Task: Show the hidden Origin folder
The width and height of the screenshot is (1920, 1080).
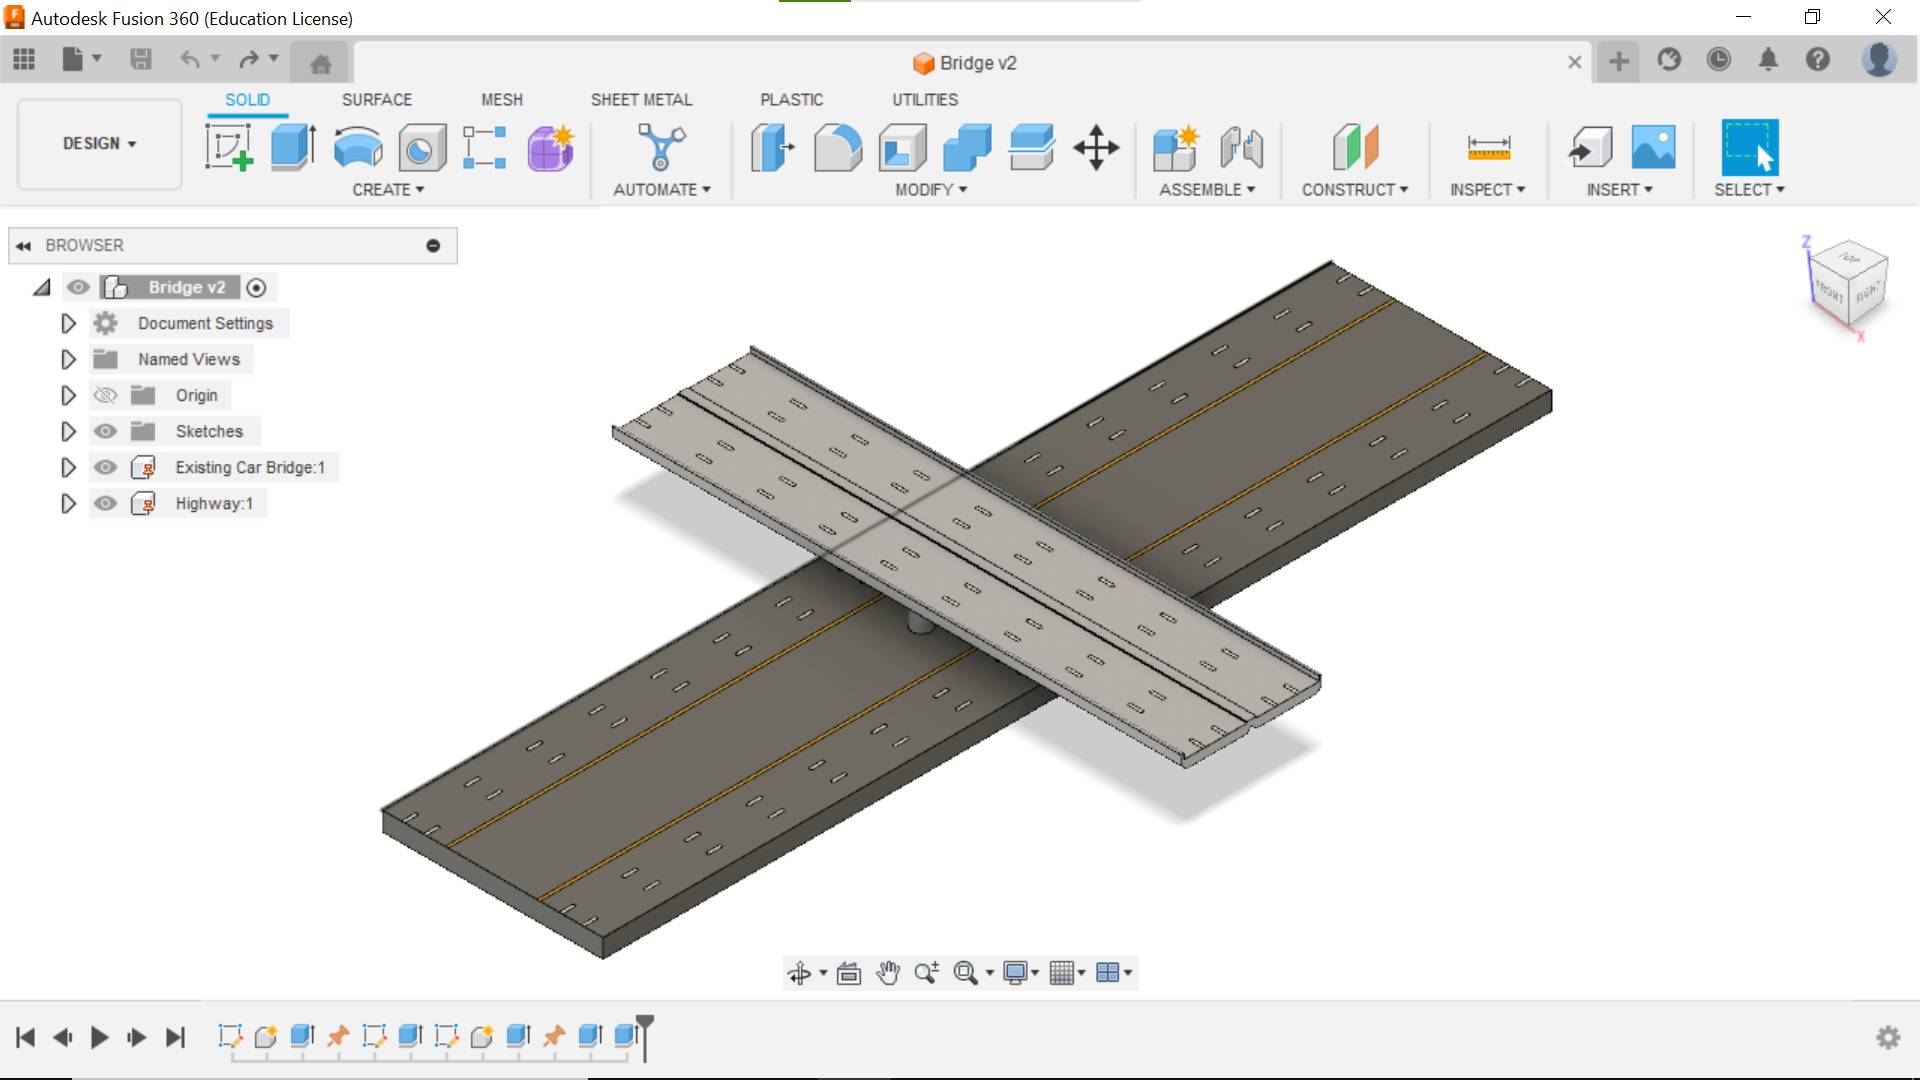Action: pos(105,395)
